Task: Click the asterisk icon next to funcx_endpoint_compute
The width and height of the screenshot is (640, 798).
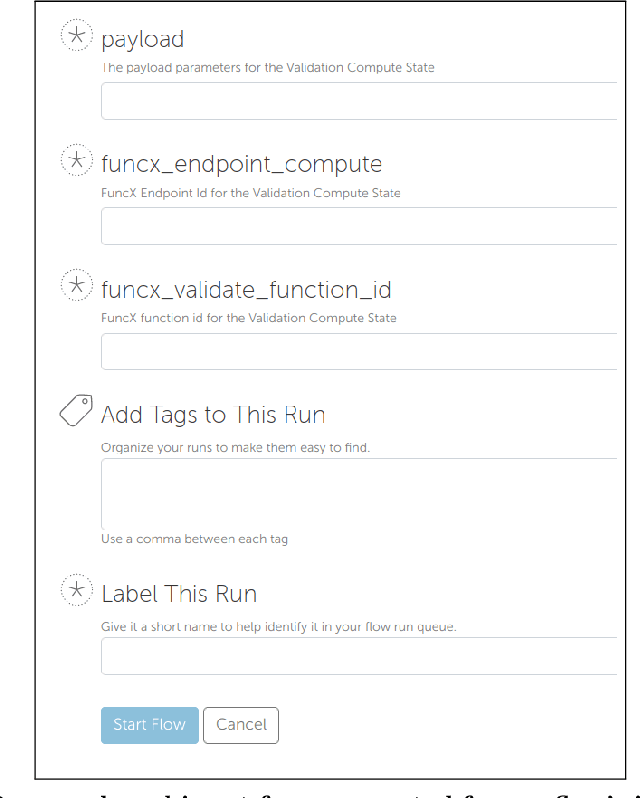Action: 76,160
